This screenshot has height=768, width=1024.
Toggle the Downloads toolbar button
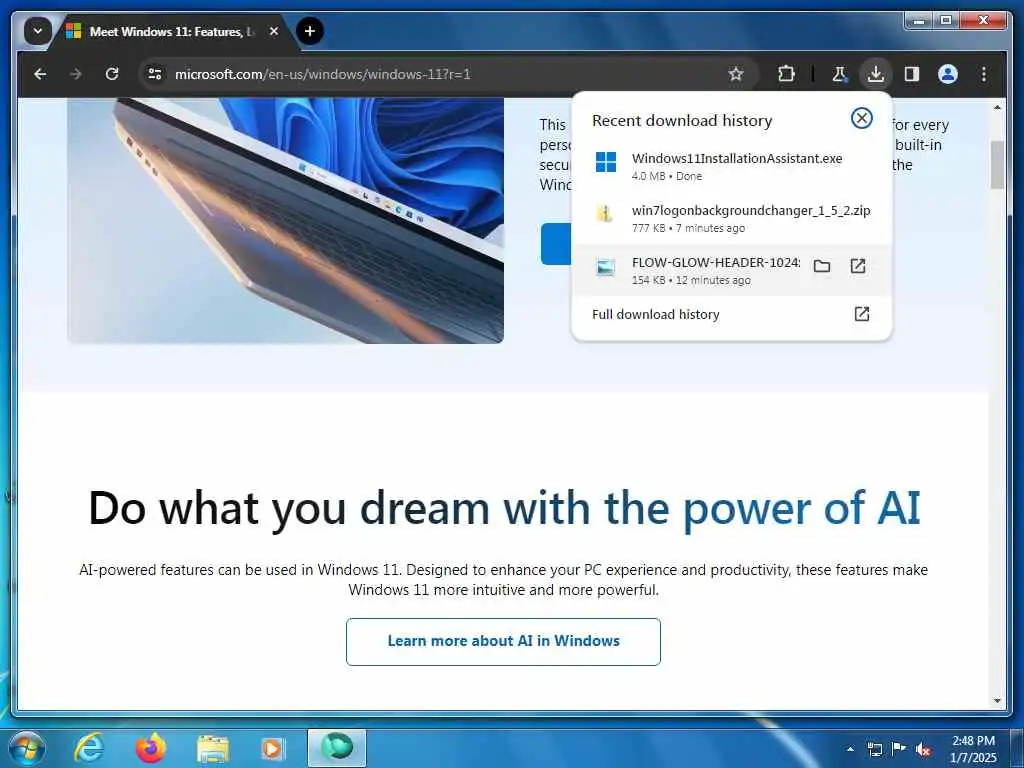pos(876,74)
